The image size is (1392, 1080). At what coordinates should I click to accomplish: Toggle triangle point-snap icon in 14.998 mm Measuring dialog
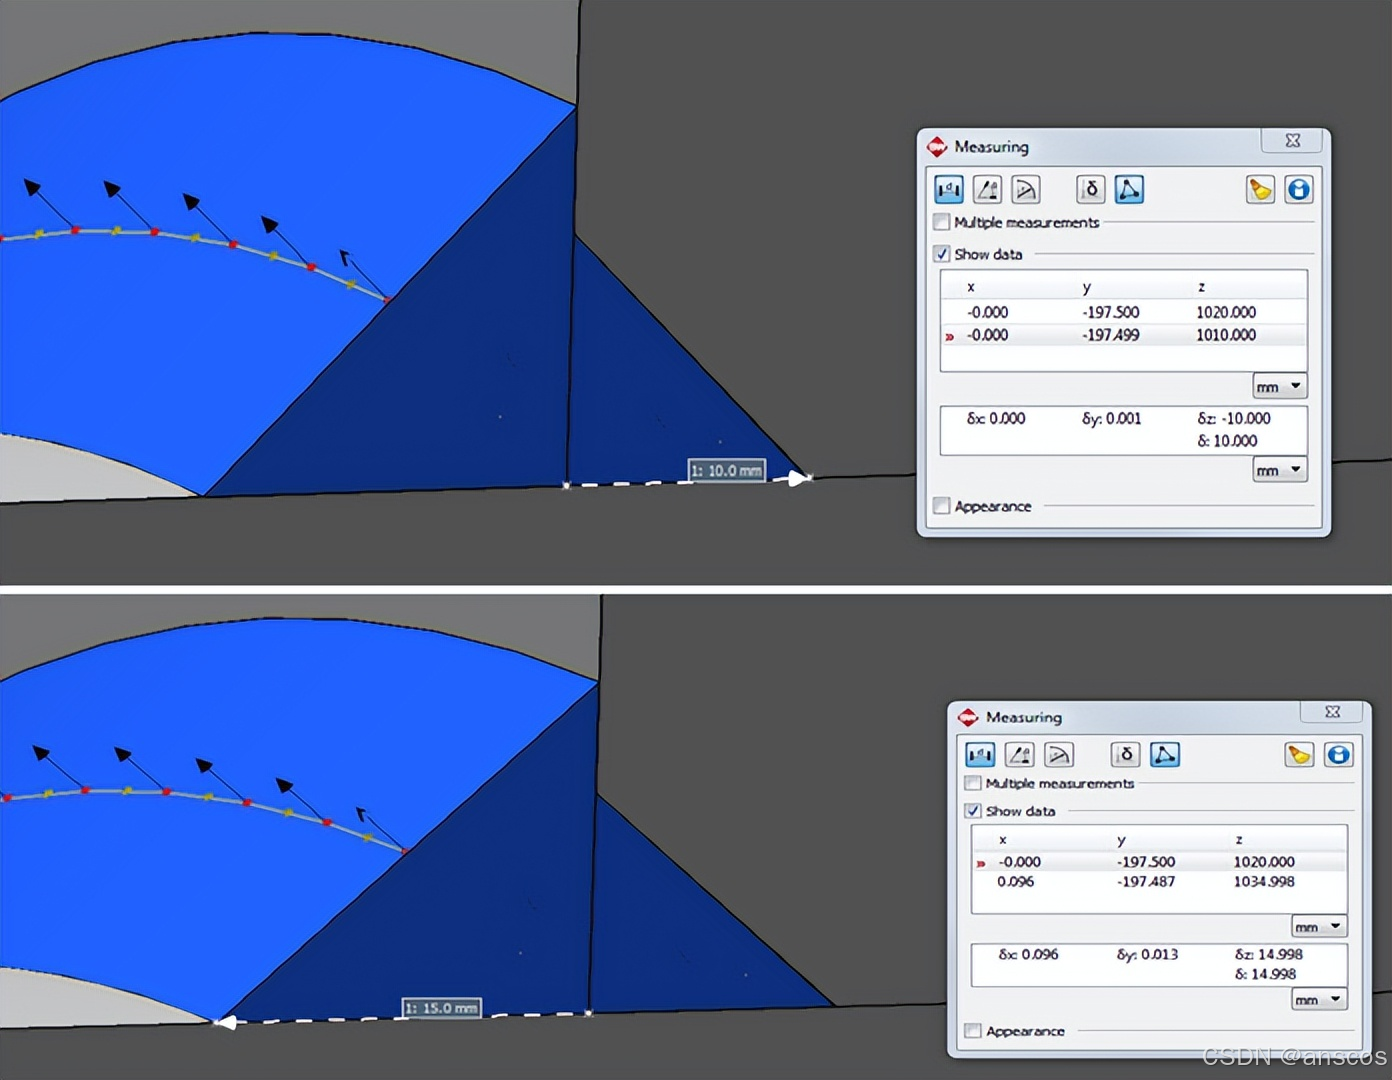pyautogui.click(x=1165, y=754)
